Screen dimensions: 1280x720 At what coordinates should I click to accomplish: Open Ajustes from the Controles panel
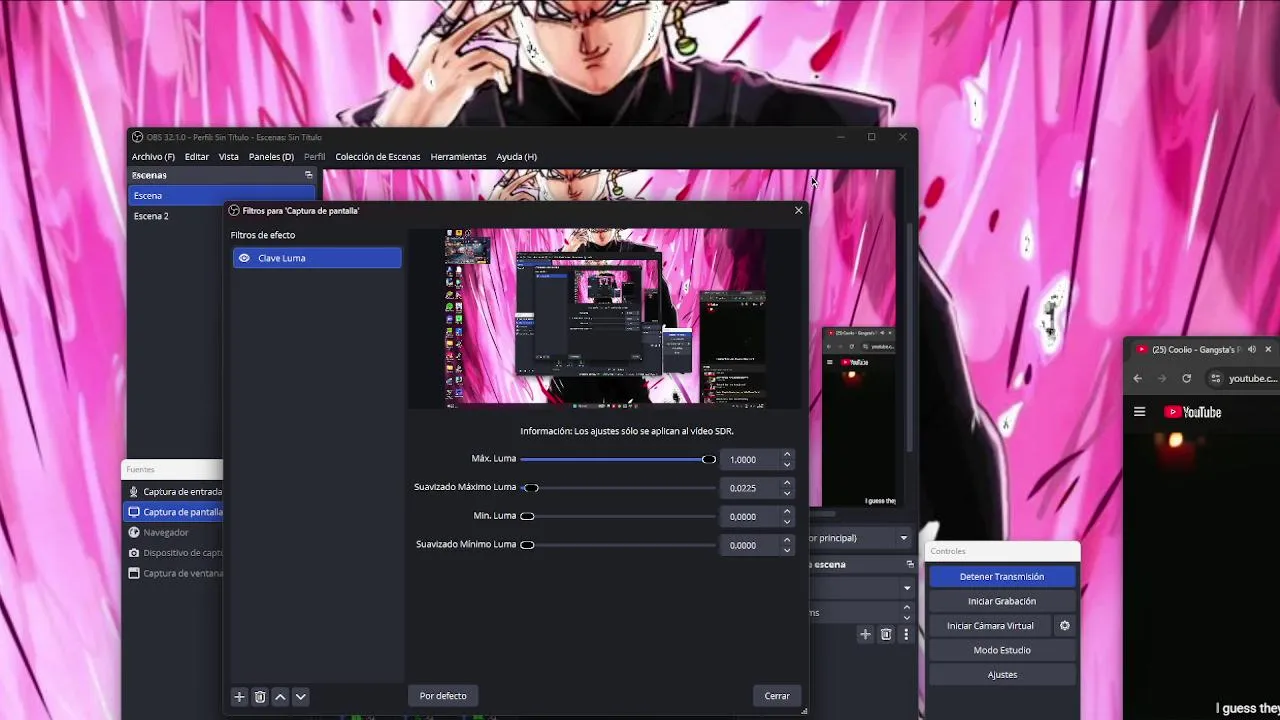(1002, 675)
